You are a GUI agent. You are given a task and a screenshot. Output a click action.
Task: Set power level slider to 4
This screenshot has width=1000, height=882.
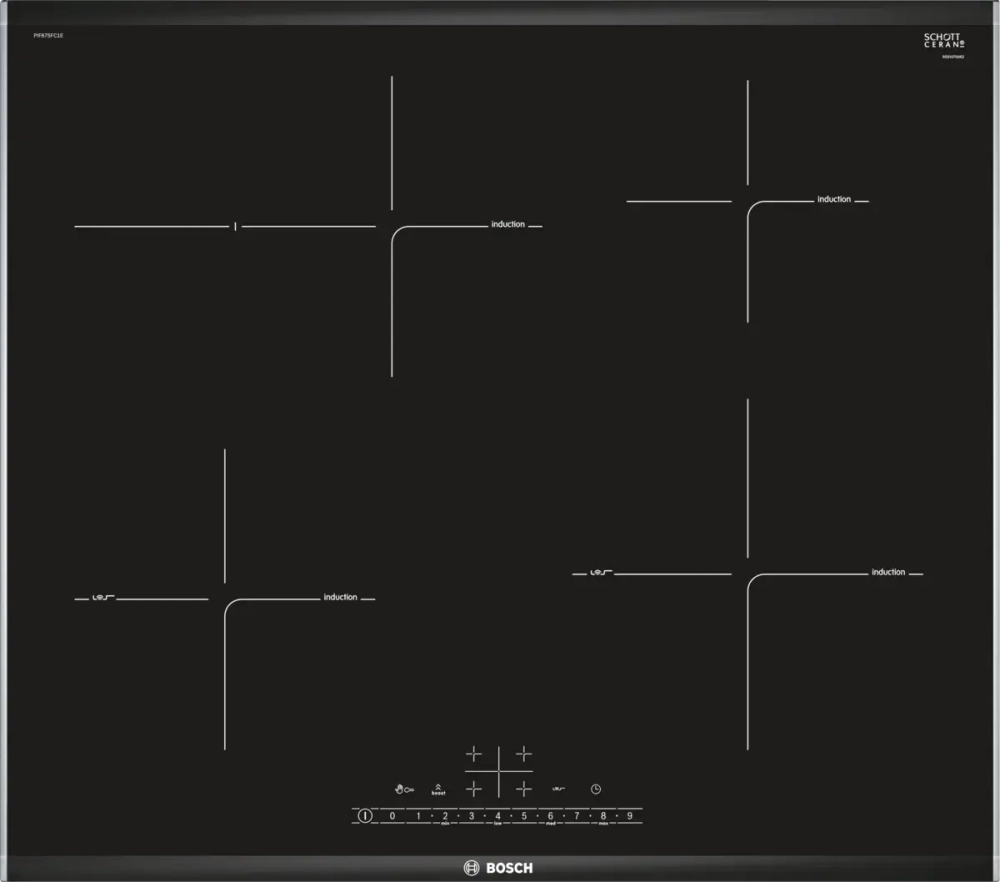click(498, 816)
